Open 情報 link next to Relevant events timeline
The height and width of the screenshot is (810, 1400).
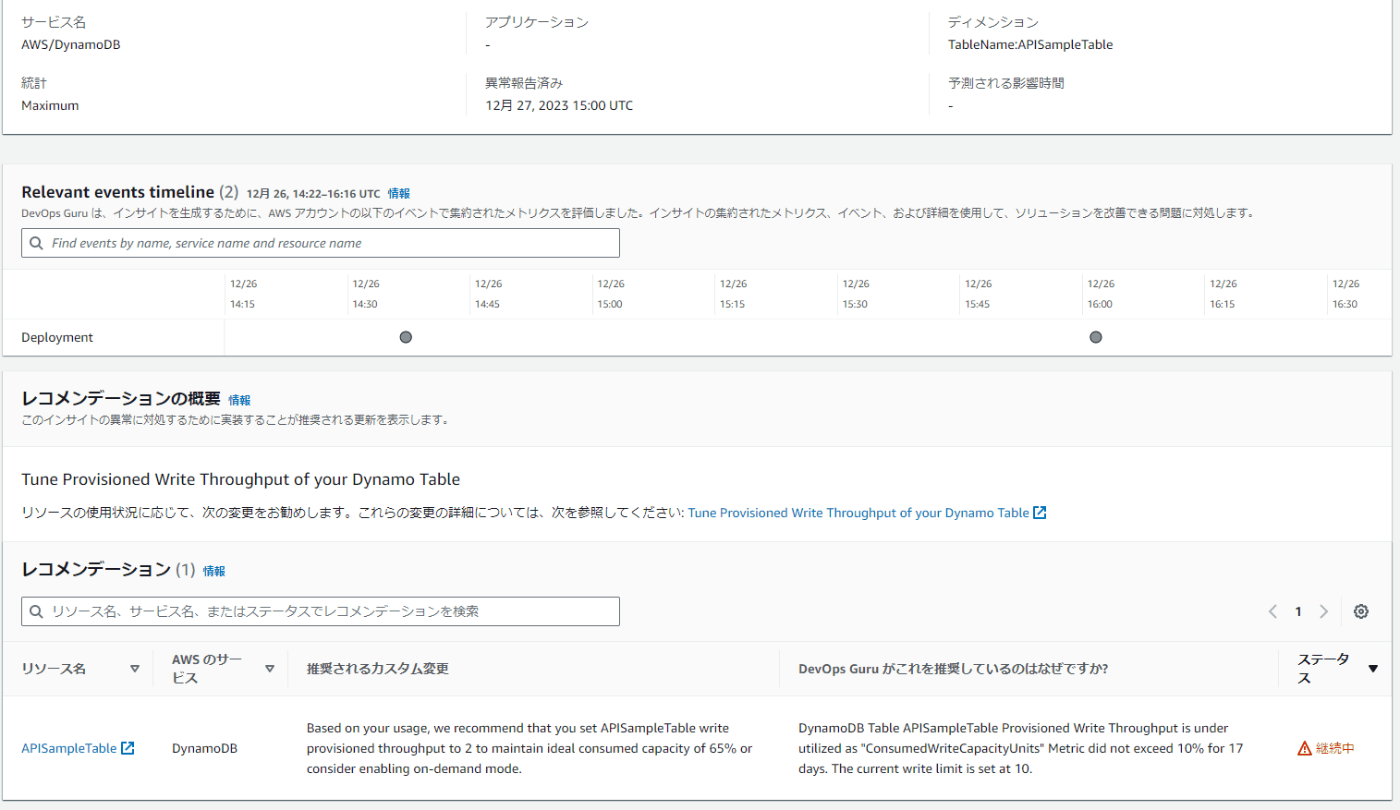point(399,193)
